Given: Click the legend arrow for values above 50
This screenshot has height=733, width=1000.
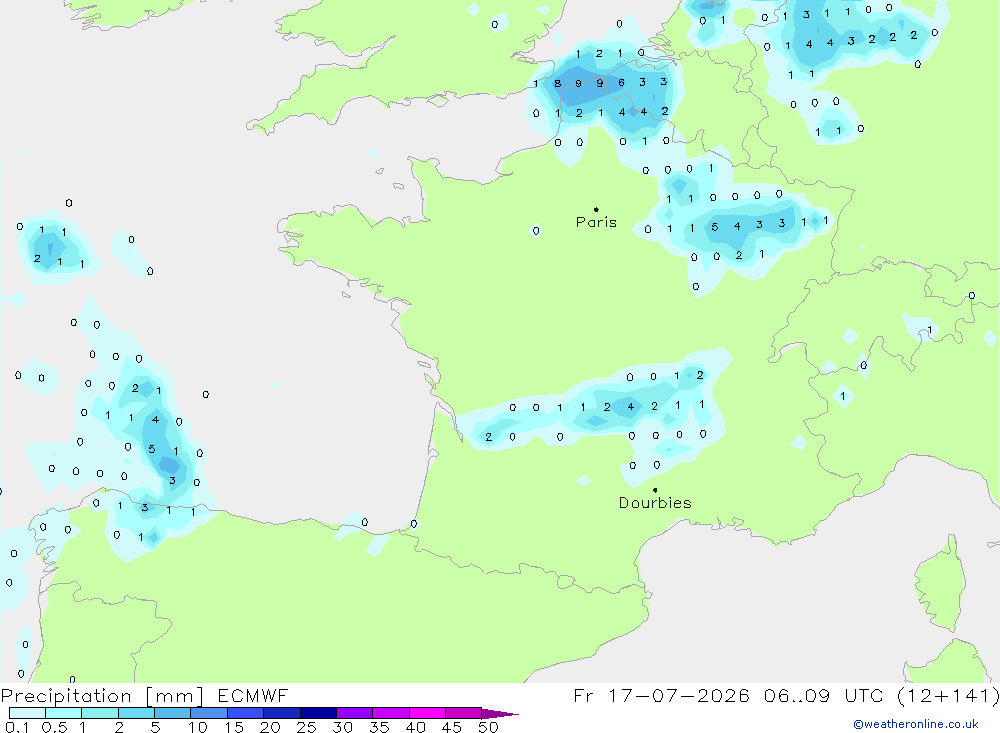Looking at the screenshot, I should pyautogui.click(x=499, y=714).
